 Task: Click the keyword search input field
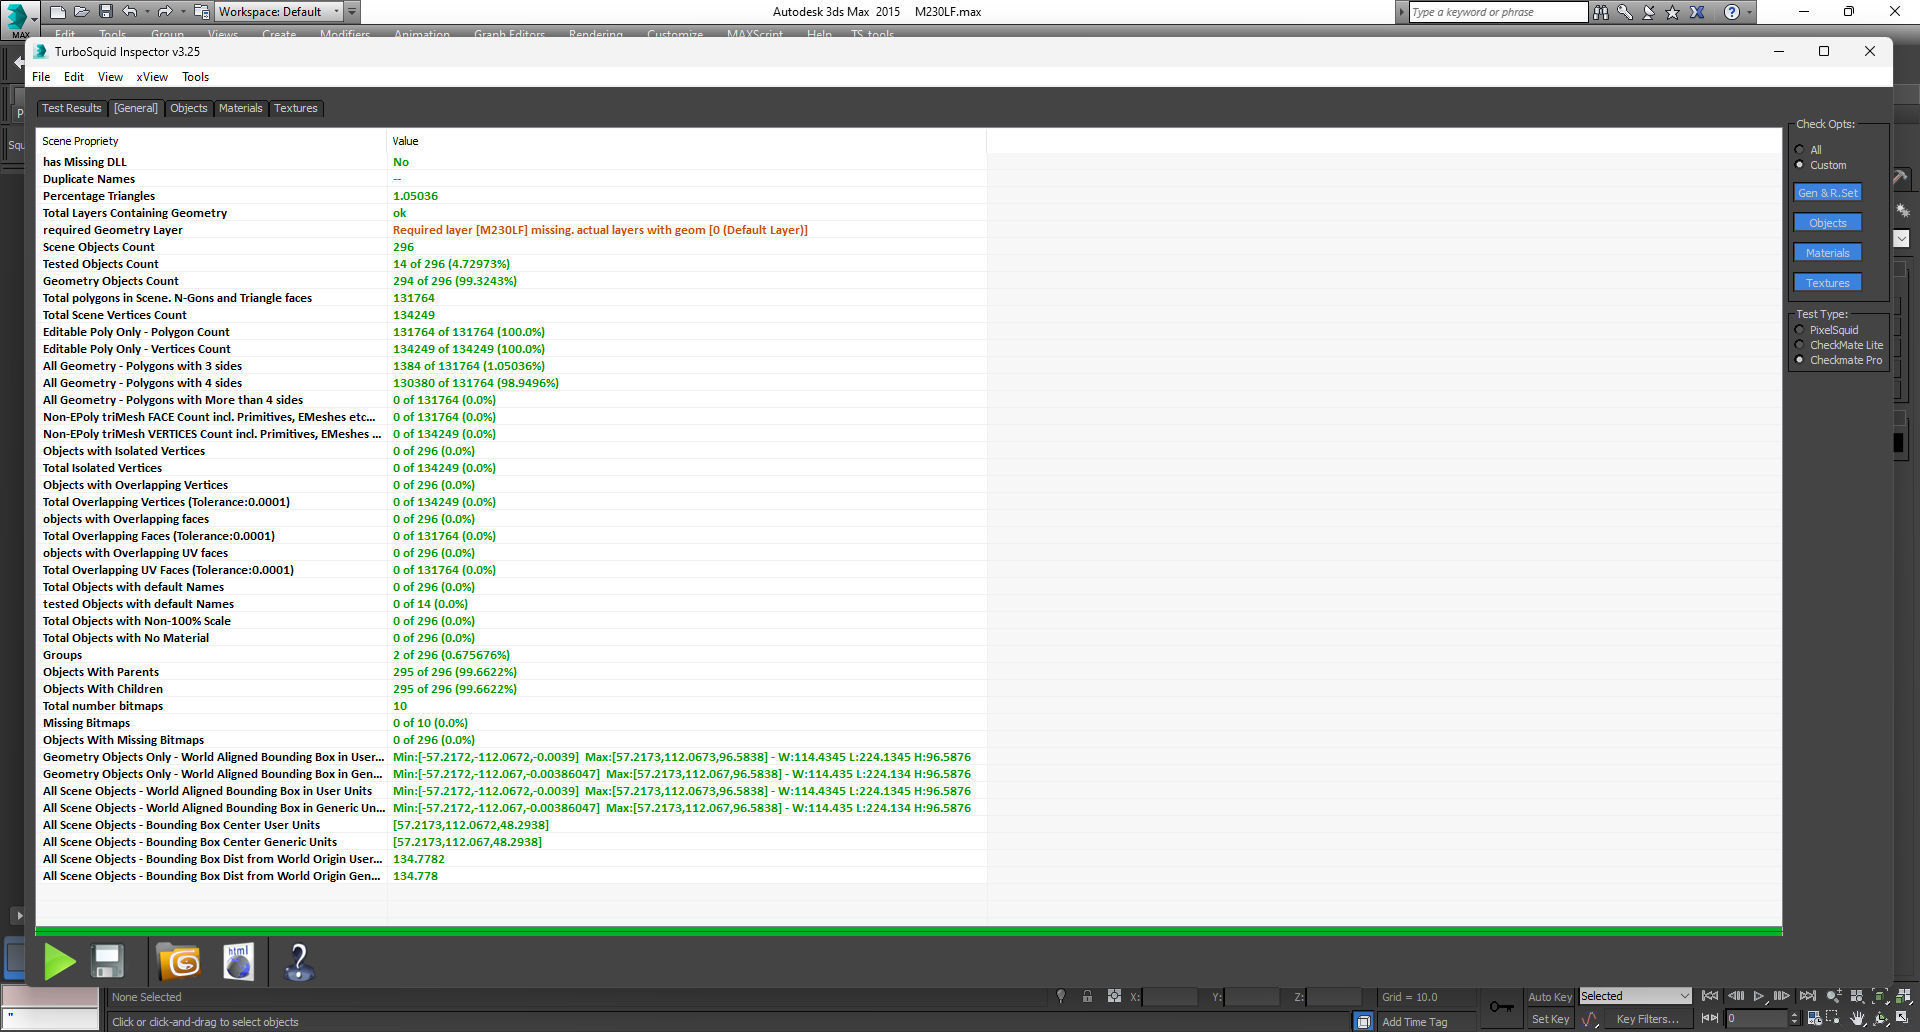1498,12
